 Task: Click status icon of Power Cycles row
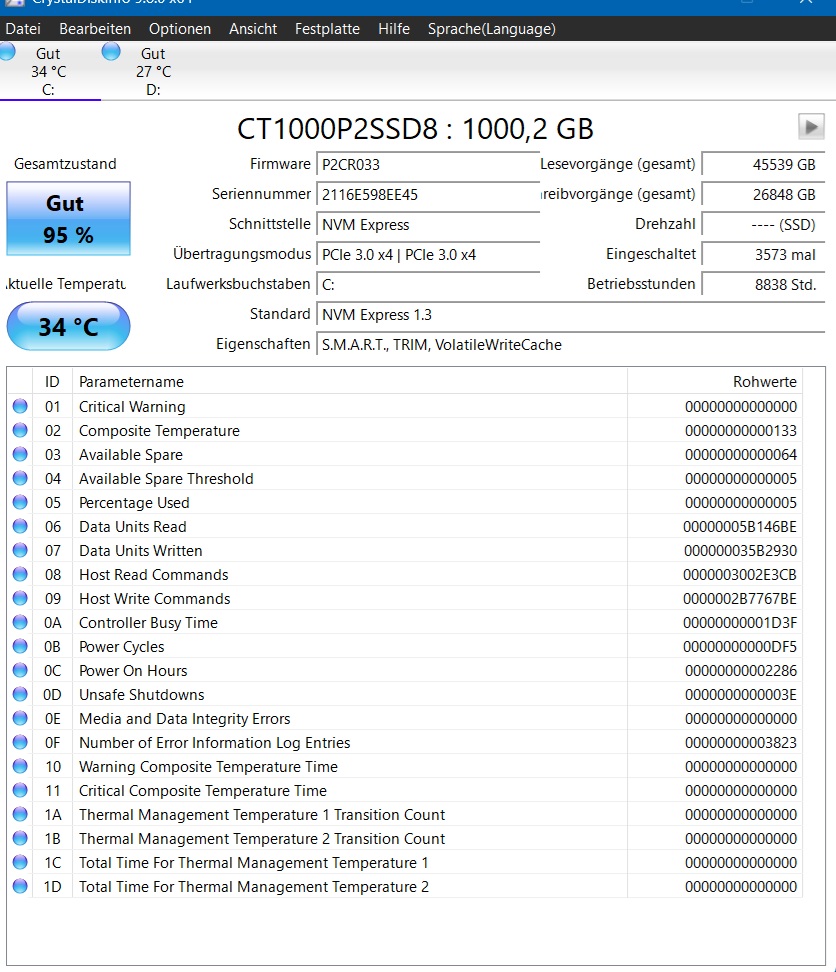click(20, 646)
